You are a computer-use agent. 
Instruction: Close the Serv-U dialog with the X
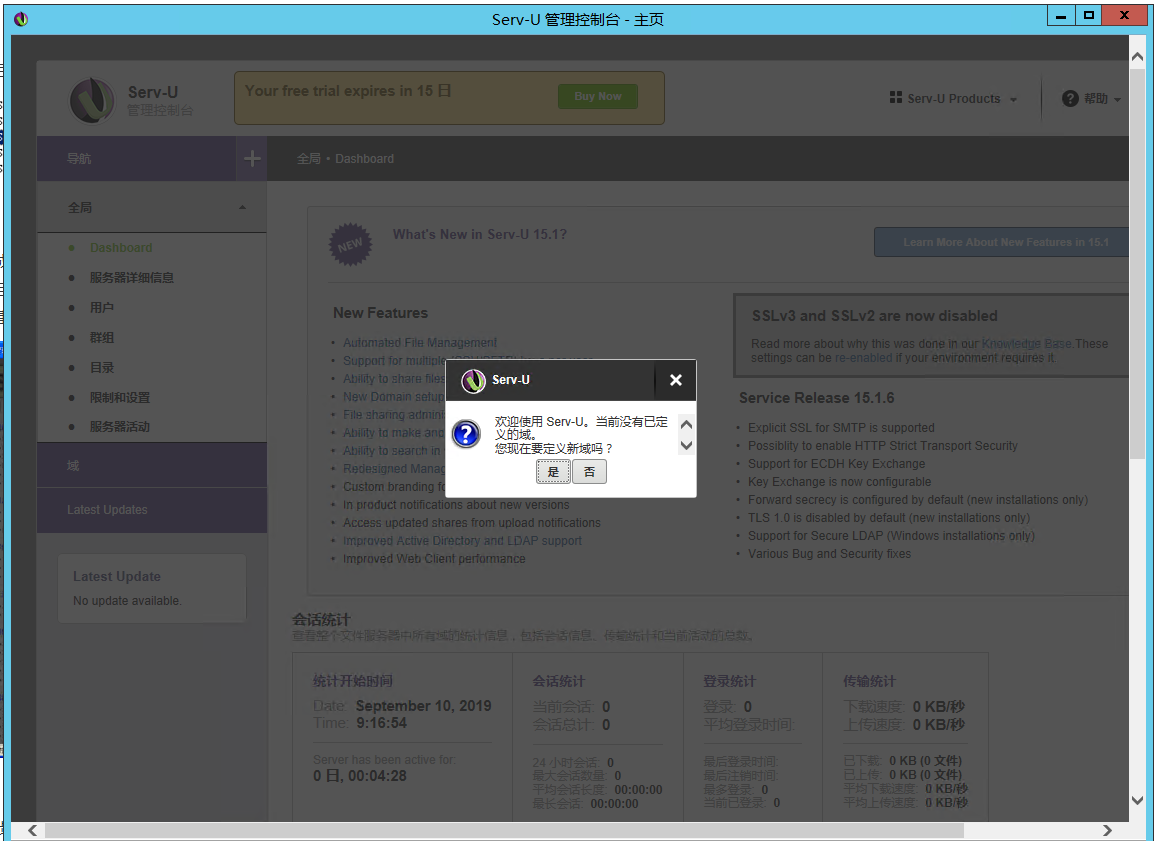pyautogui.click(x=676, y=380)
